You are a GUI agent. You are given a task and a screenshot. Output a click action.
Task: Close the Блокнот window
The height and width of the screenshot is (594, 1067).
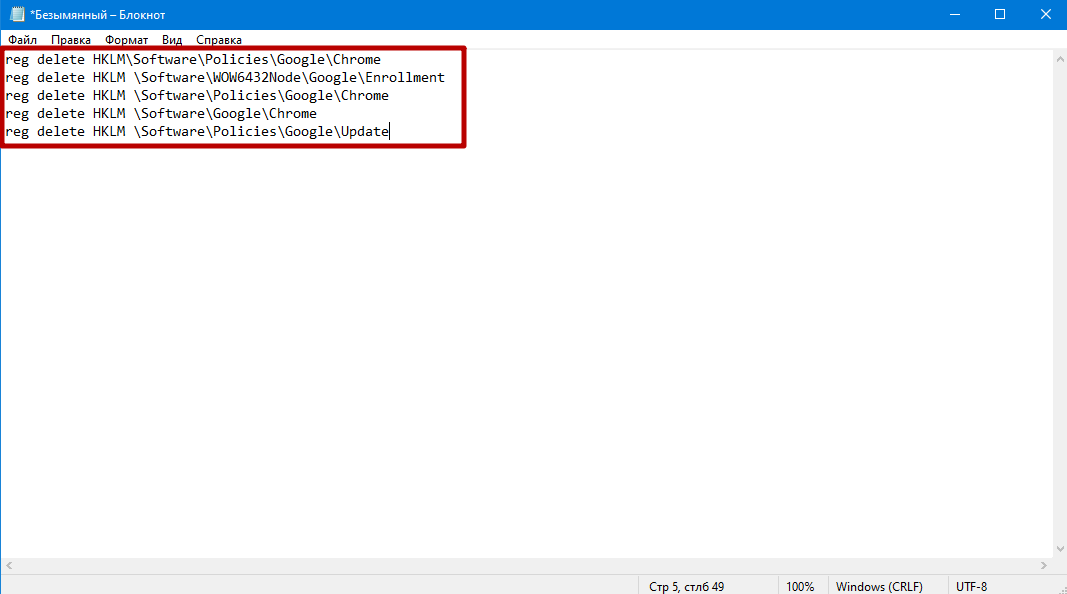click(x=1044, y=14)
